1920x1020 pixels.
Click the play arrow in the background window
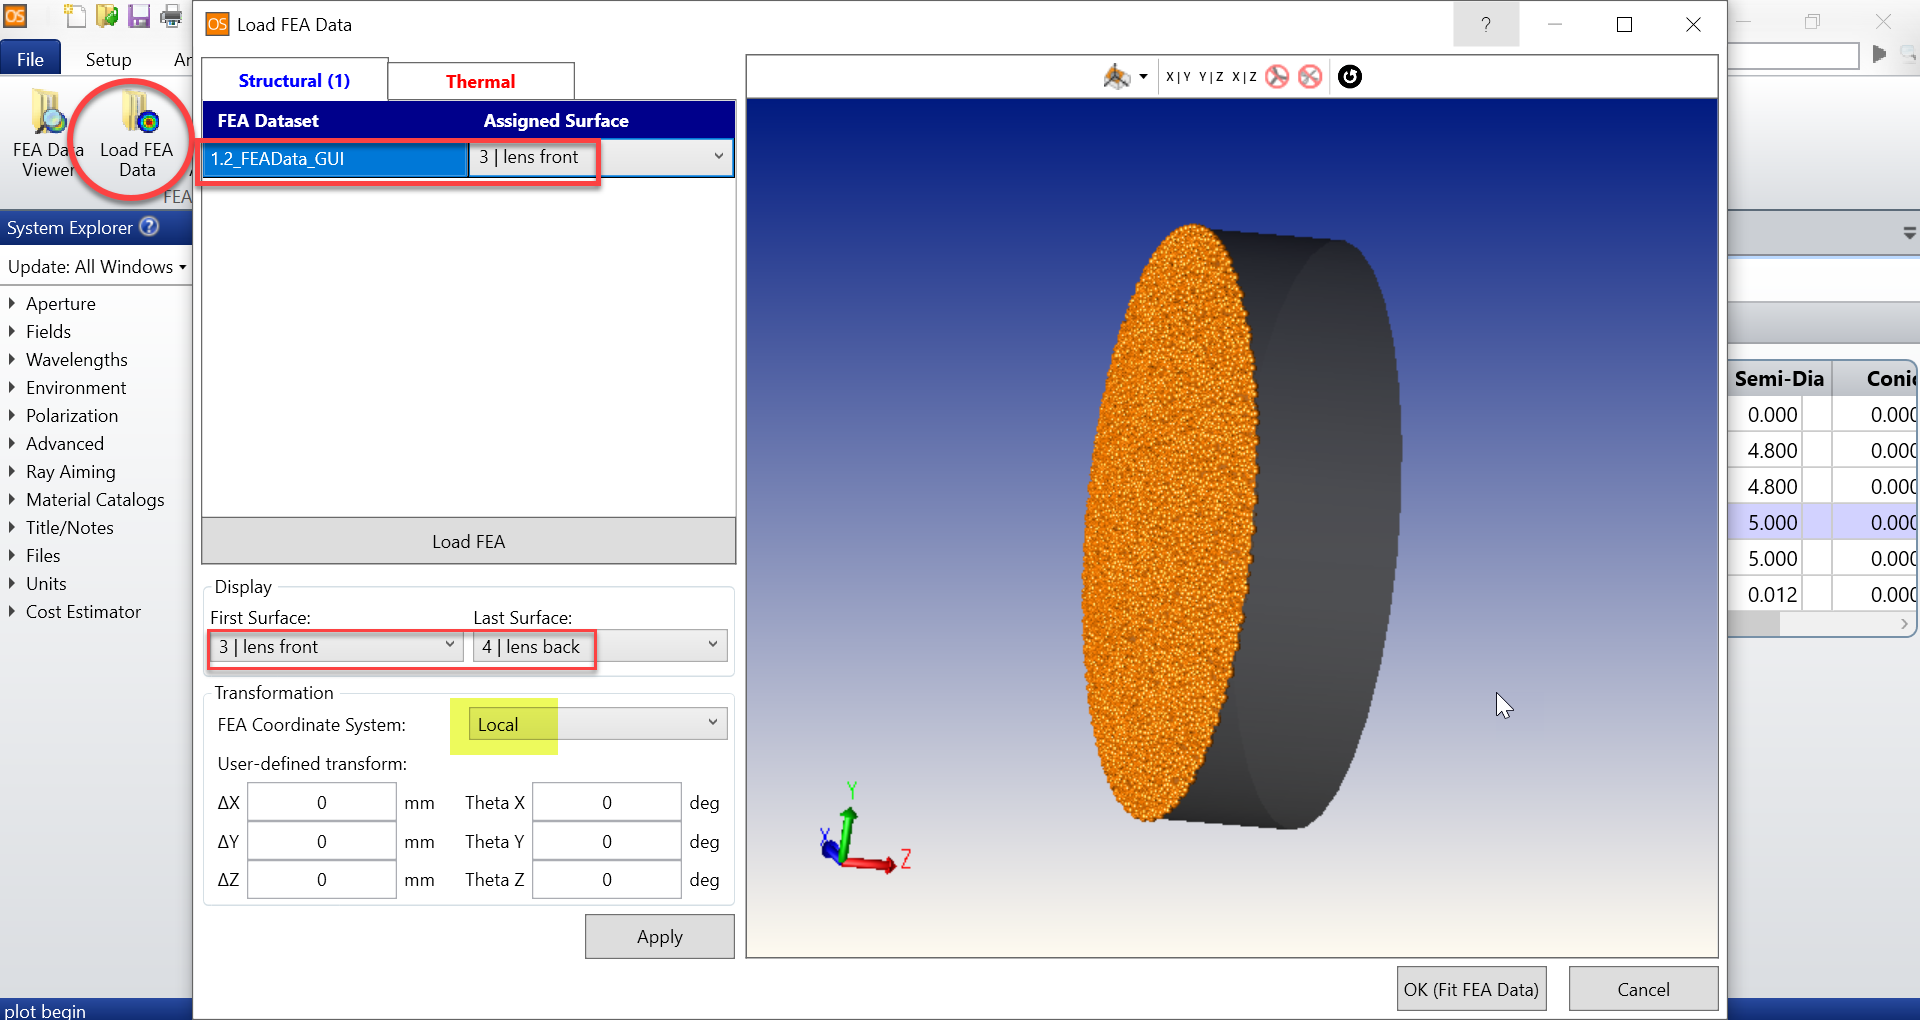(1879, 54)
